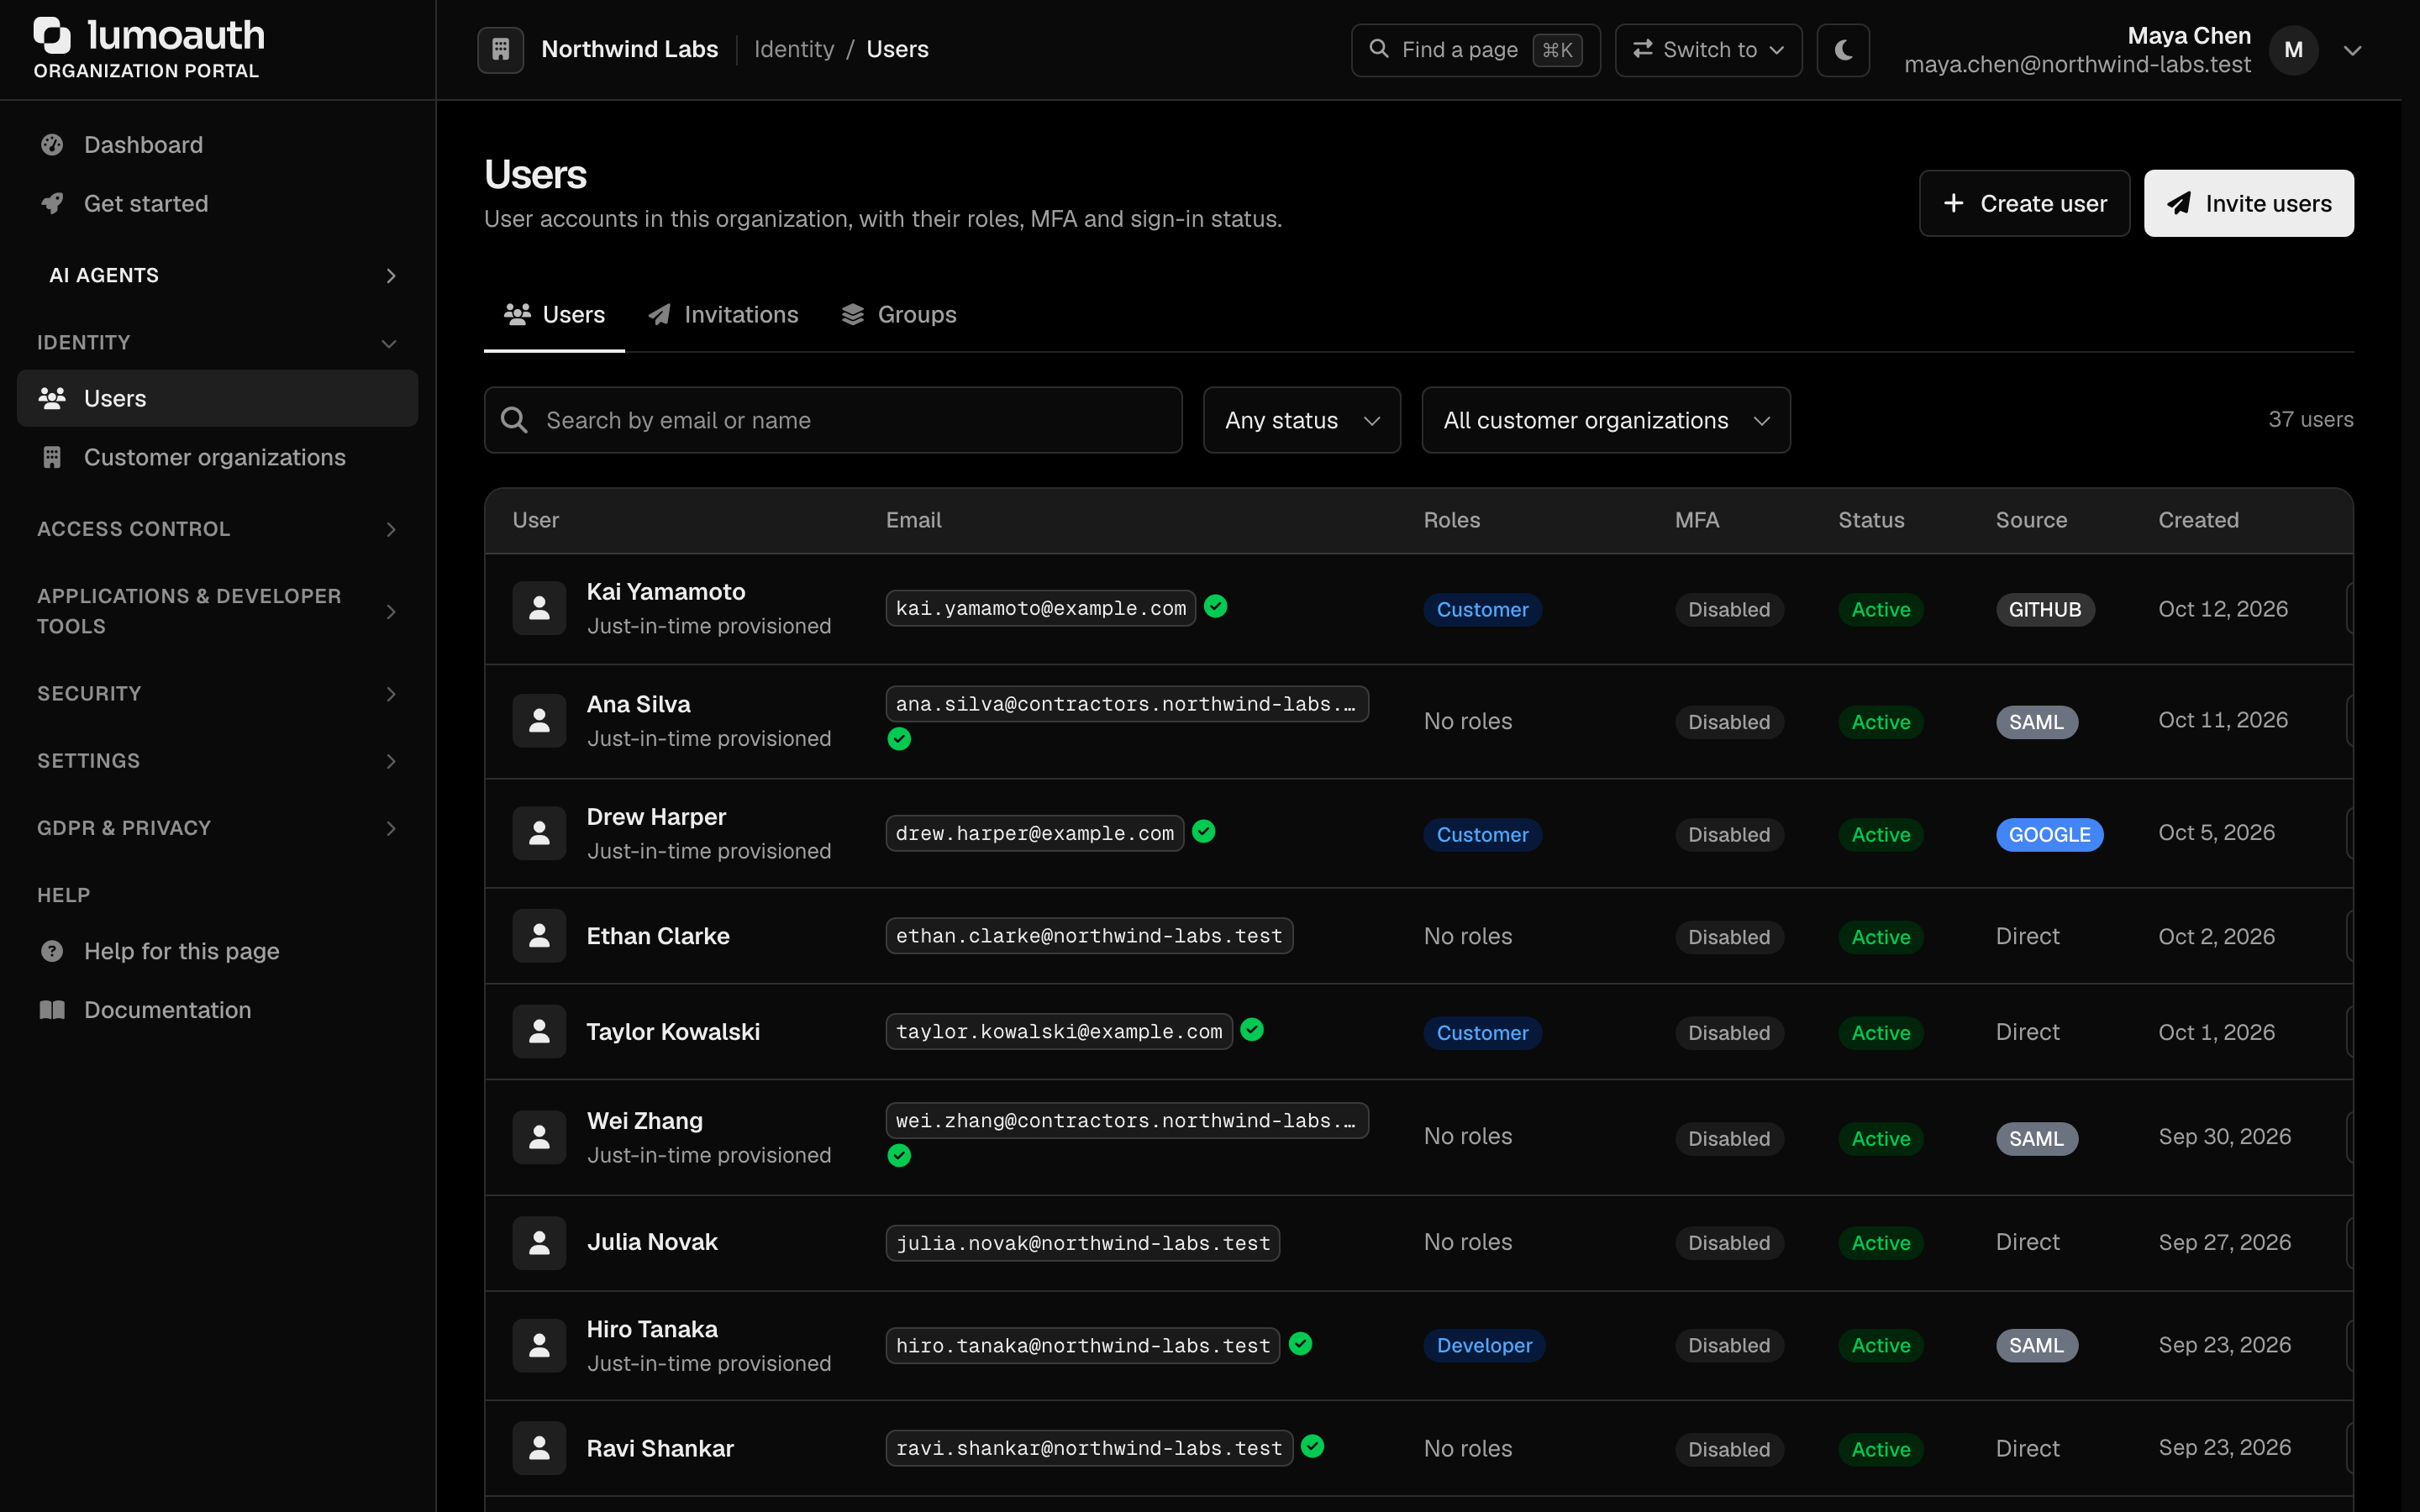Click julia.novak@northwind-labs.test email

click(1083, 1243)
